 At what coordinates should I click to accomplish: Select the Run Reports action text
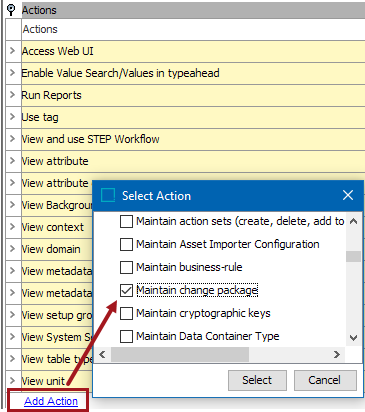(51, 95)
